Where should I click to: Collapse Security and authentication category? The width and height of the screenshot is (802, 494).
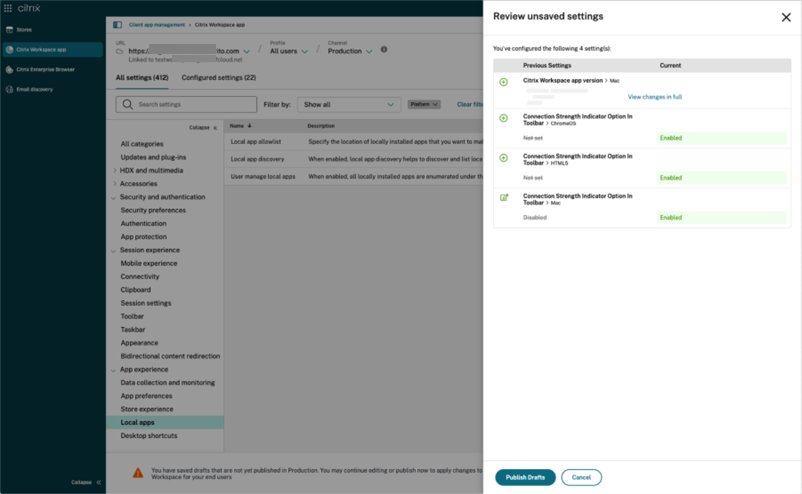click(114, 197)
